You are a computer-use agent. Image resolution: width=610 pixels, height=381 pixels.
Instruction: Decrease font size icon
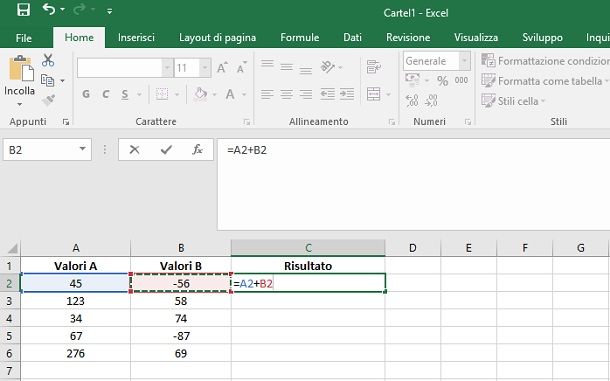[x=242, y=68]
